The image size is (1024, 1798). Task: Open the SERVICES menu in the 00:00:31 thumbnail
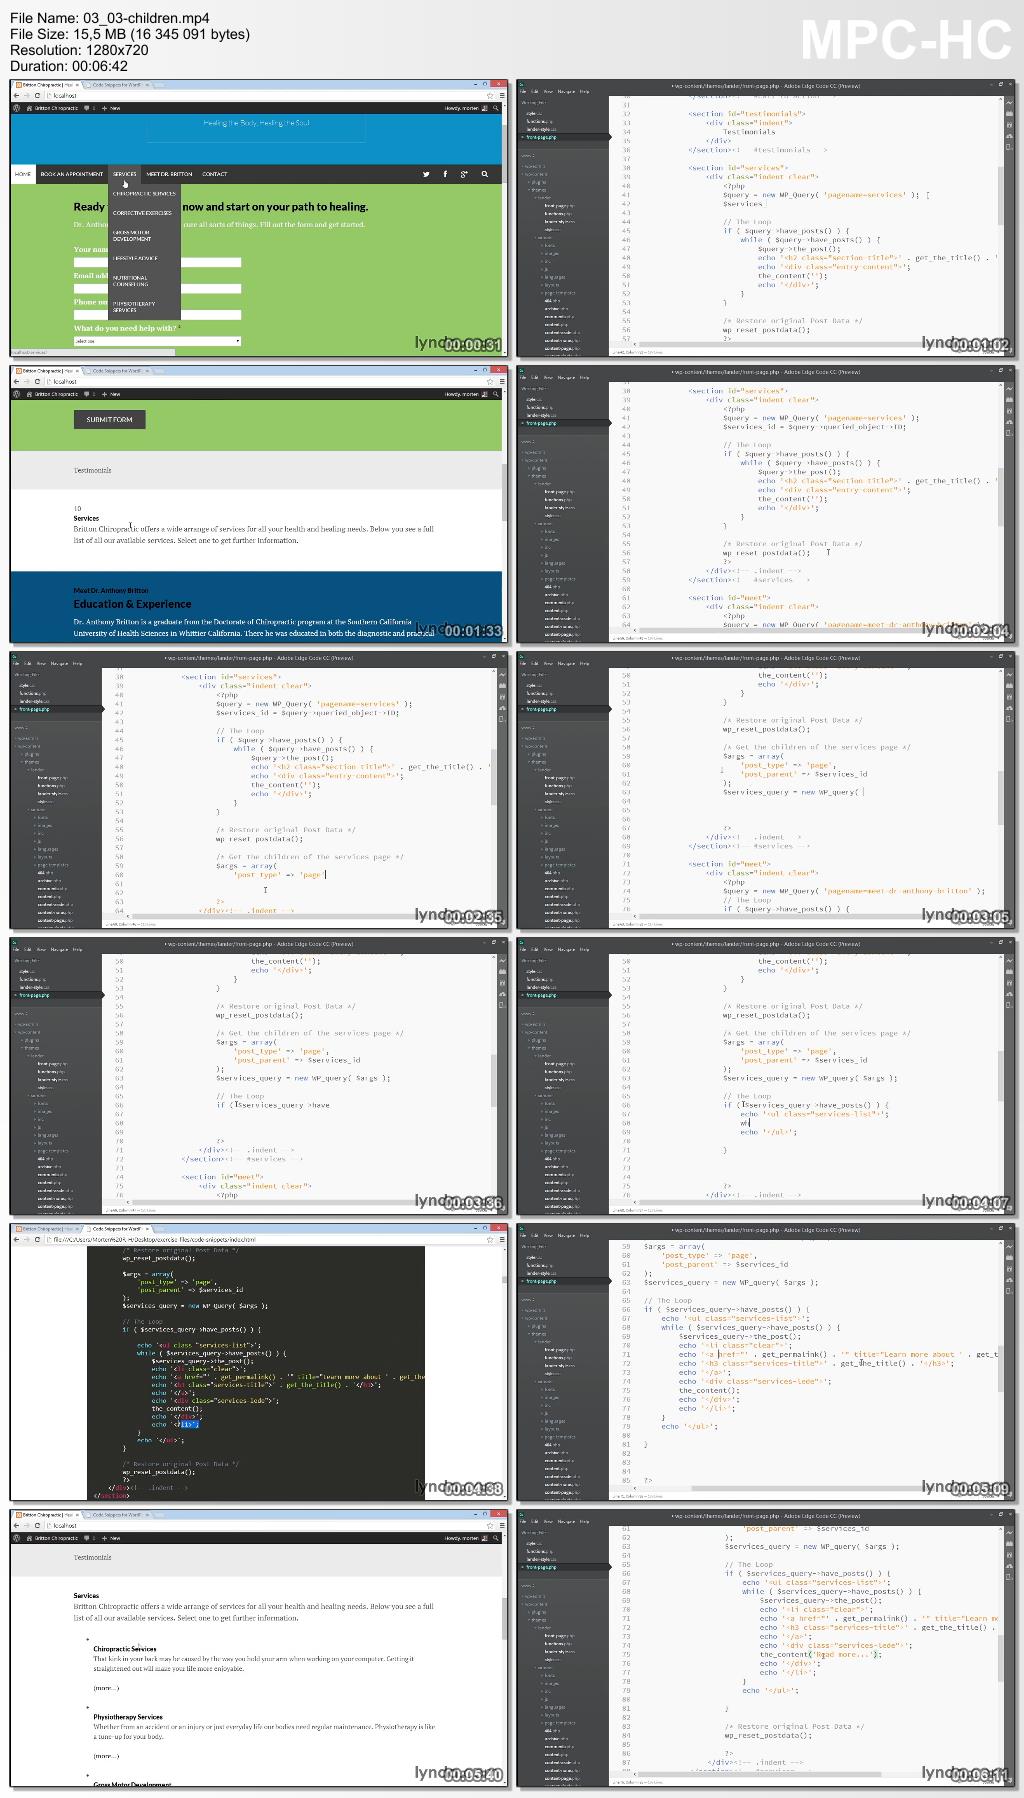coord(125,174)
